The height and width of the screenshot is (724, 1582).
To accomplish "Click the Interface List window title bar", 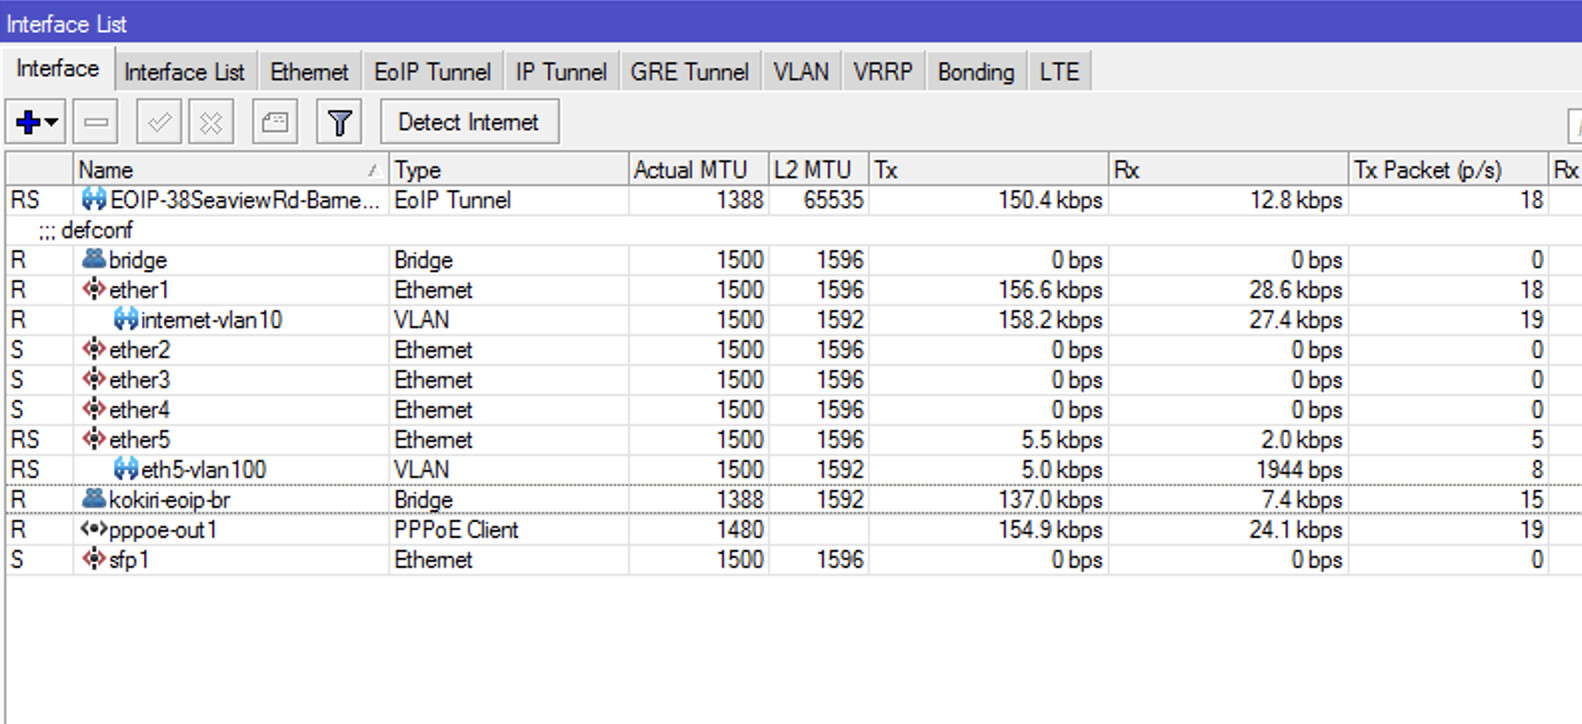I will tap(791, 22).
